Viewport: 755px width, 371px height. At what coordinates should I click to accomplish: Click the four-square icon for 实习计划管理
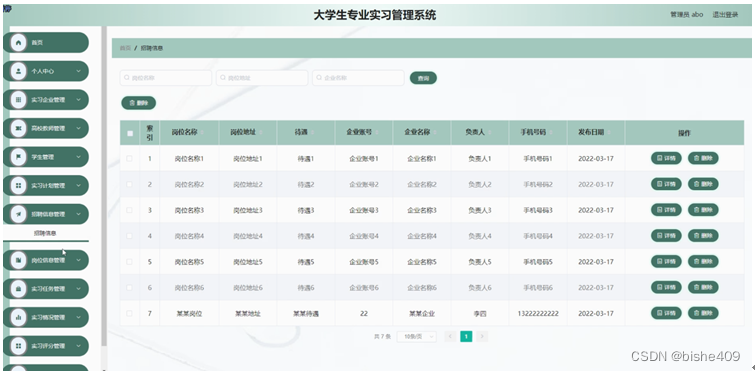tap(18, 185)
